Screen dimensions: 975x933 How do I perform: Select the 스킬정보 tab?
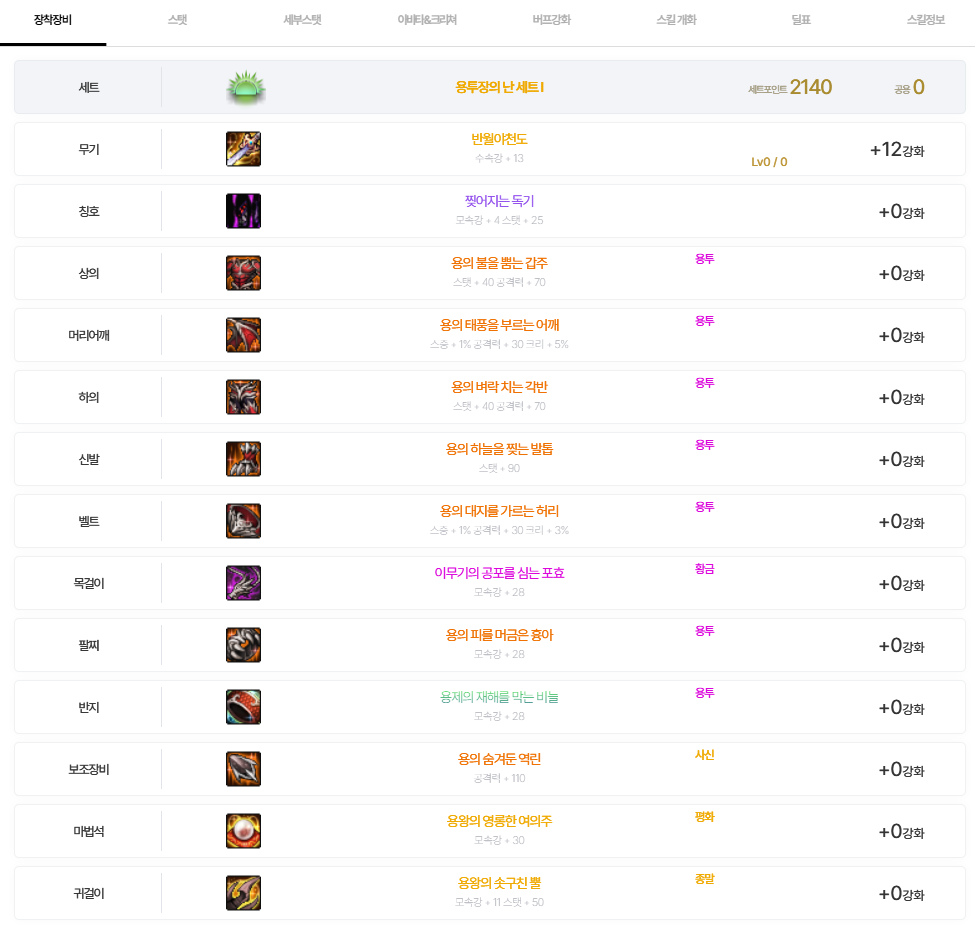(925, 20)
